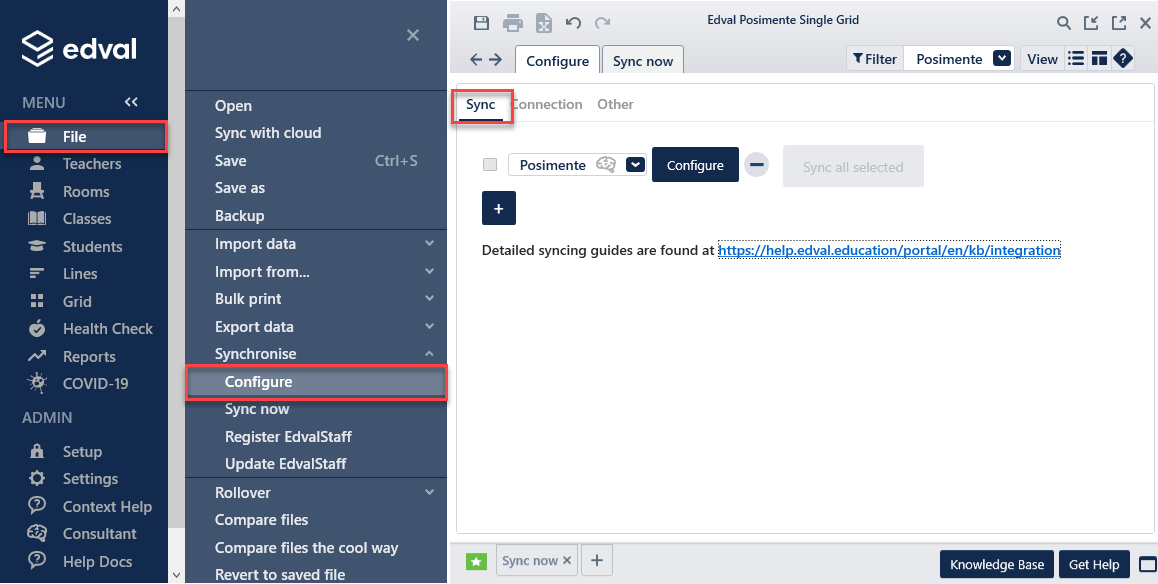Go back with the left arrow
1158x584 pixels.
(x=476, y=60)
